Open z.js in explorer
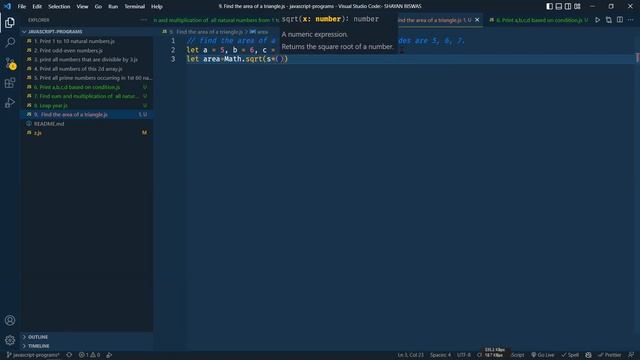Screen dimensions: 640x360 coord(87,133)
